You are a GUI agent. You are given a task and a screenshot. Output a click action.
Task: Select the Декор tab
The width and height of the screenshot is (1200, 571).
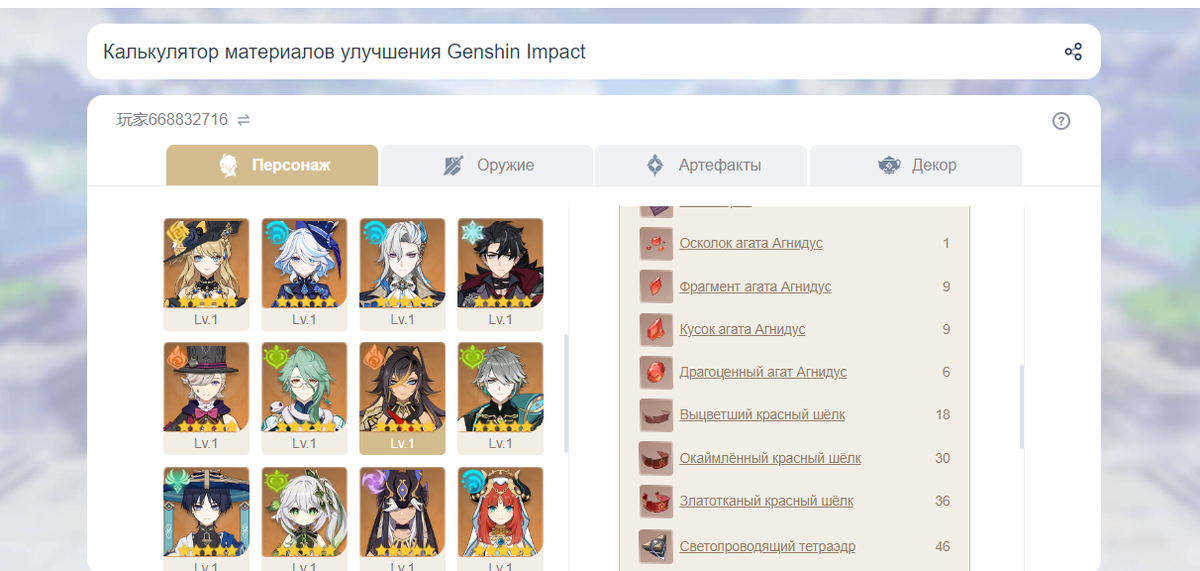click(x=915, y=165)
